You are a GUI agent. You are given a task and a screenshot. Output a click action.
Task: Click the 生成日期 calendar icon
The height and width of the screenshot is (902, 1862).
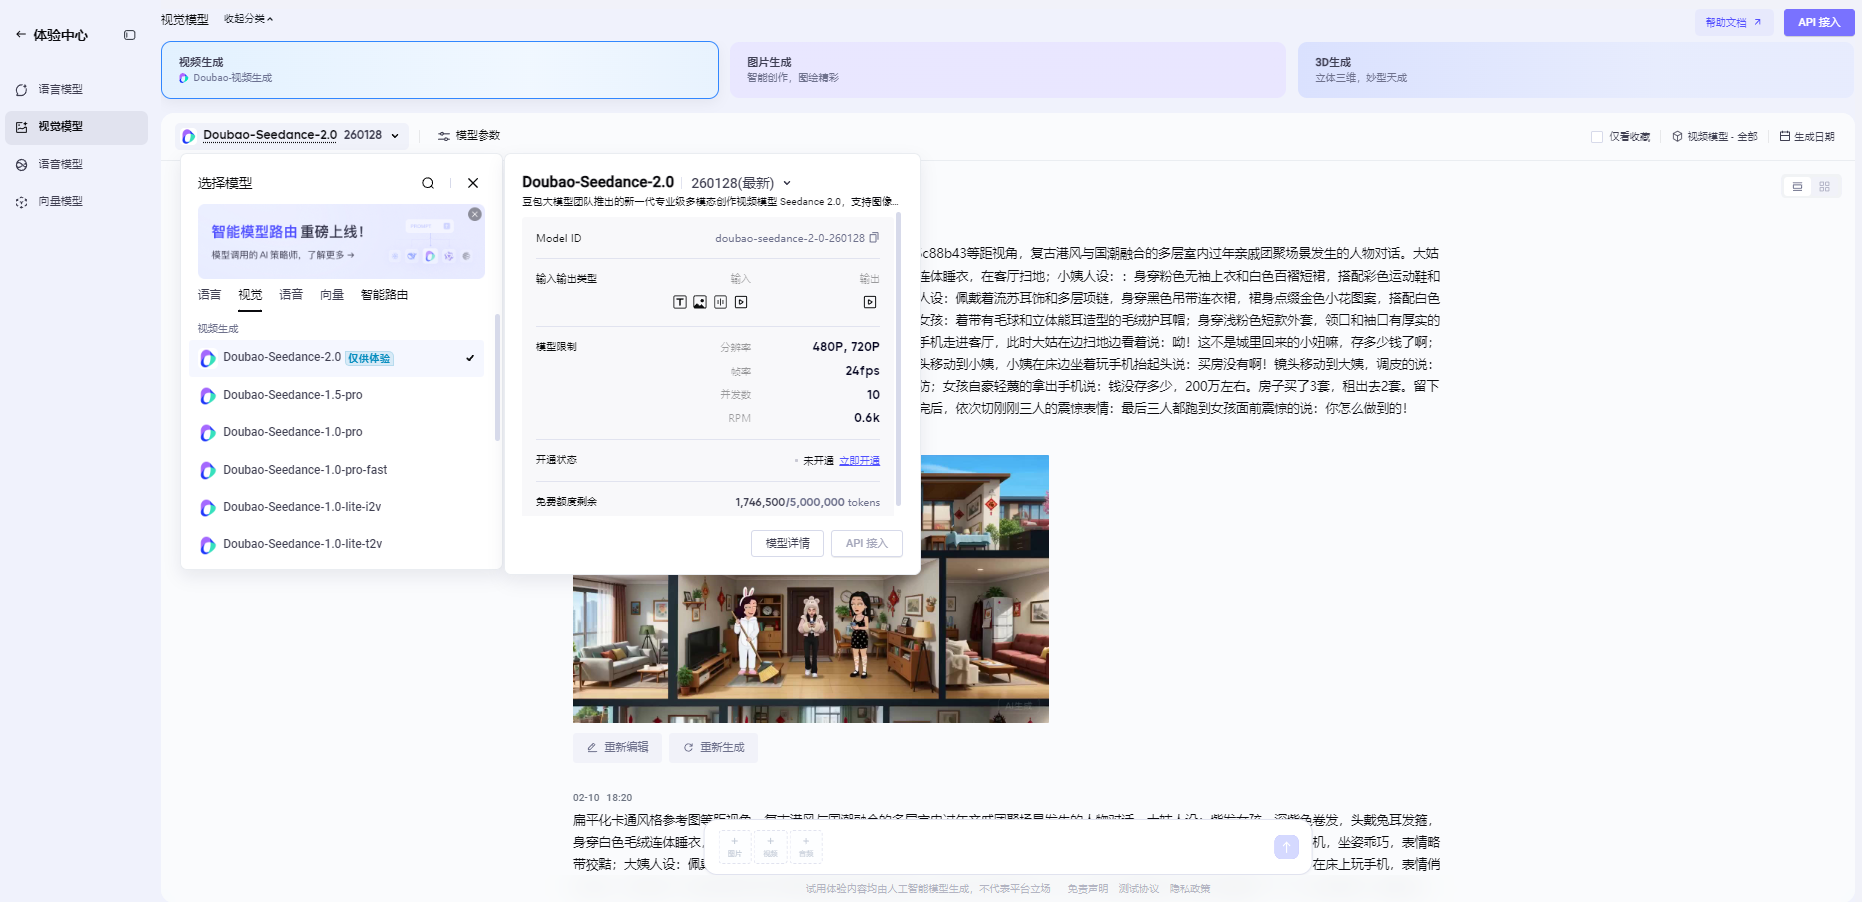(x=1785, y=135)
